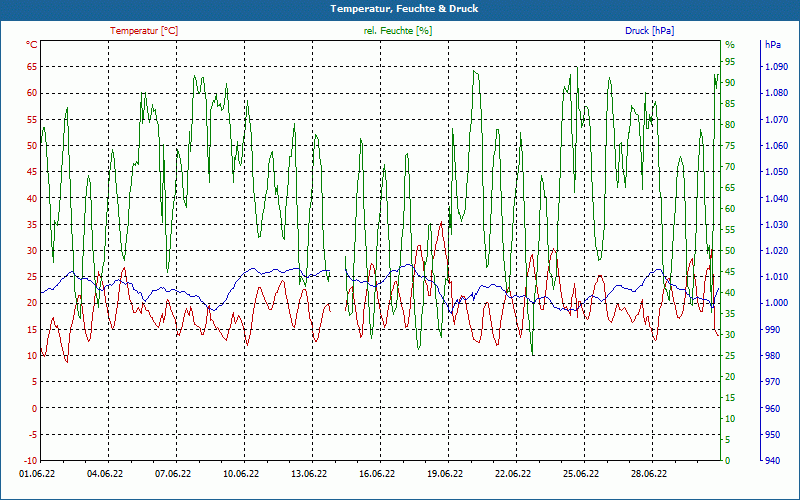Click the '25.06.22' date label
The image size is (800, 500).
581,473
